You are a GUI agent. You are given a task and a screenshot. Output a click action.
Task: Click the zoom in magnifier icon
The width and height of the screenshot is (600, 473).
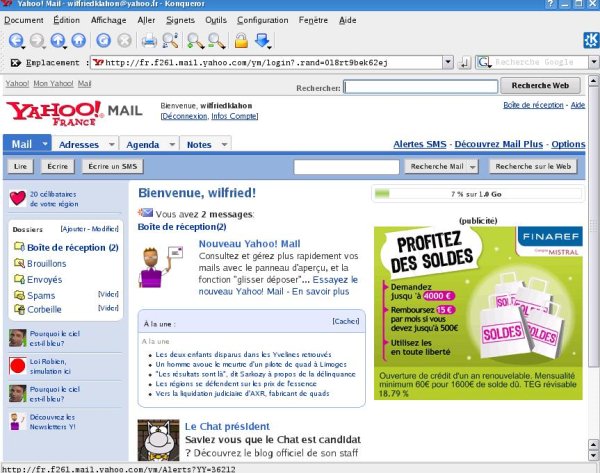[195, 41]
